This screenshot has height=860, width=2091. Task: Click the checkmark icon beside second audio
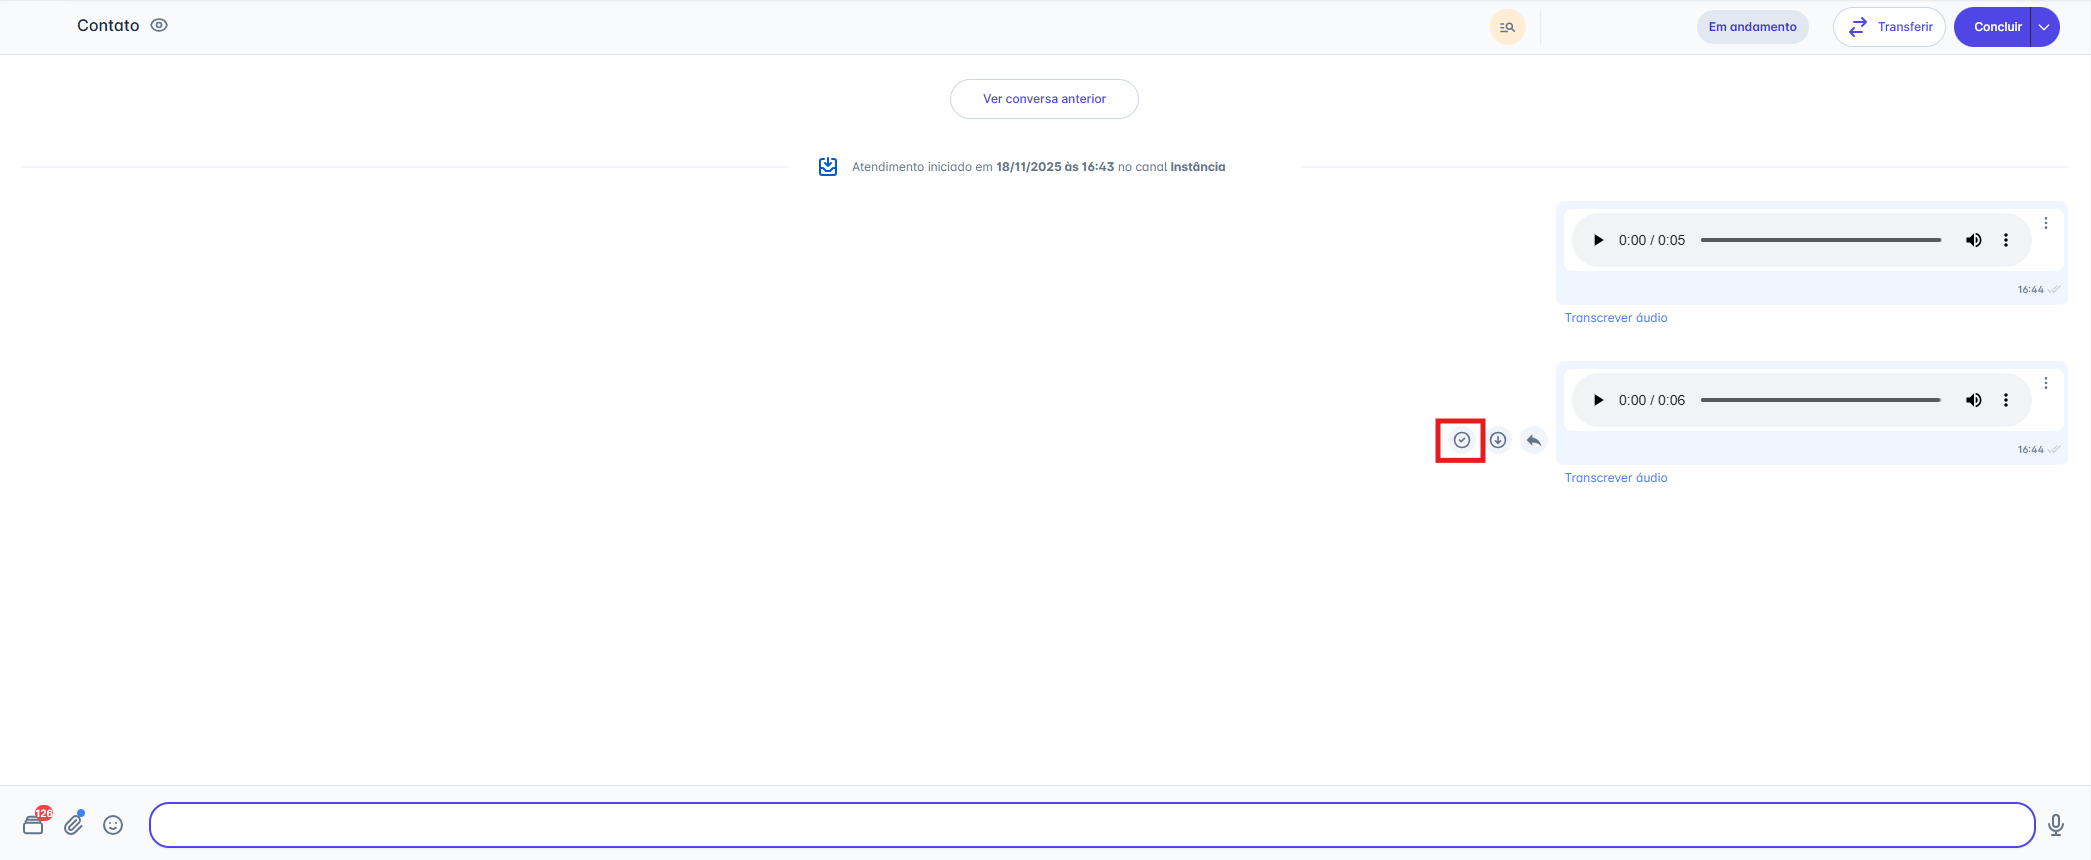point(1461,440)
